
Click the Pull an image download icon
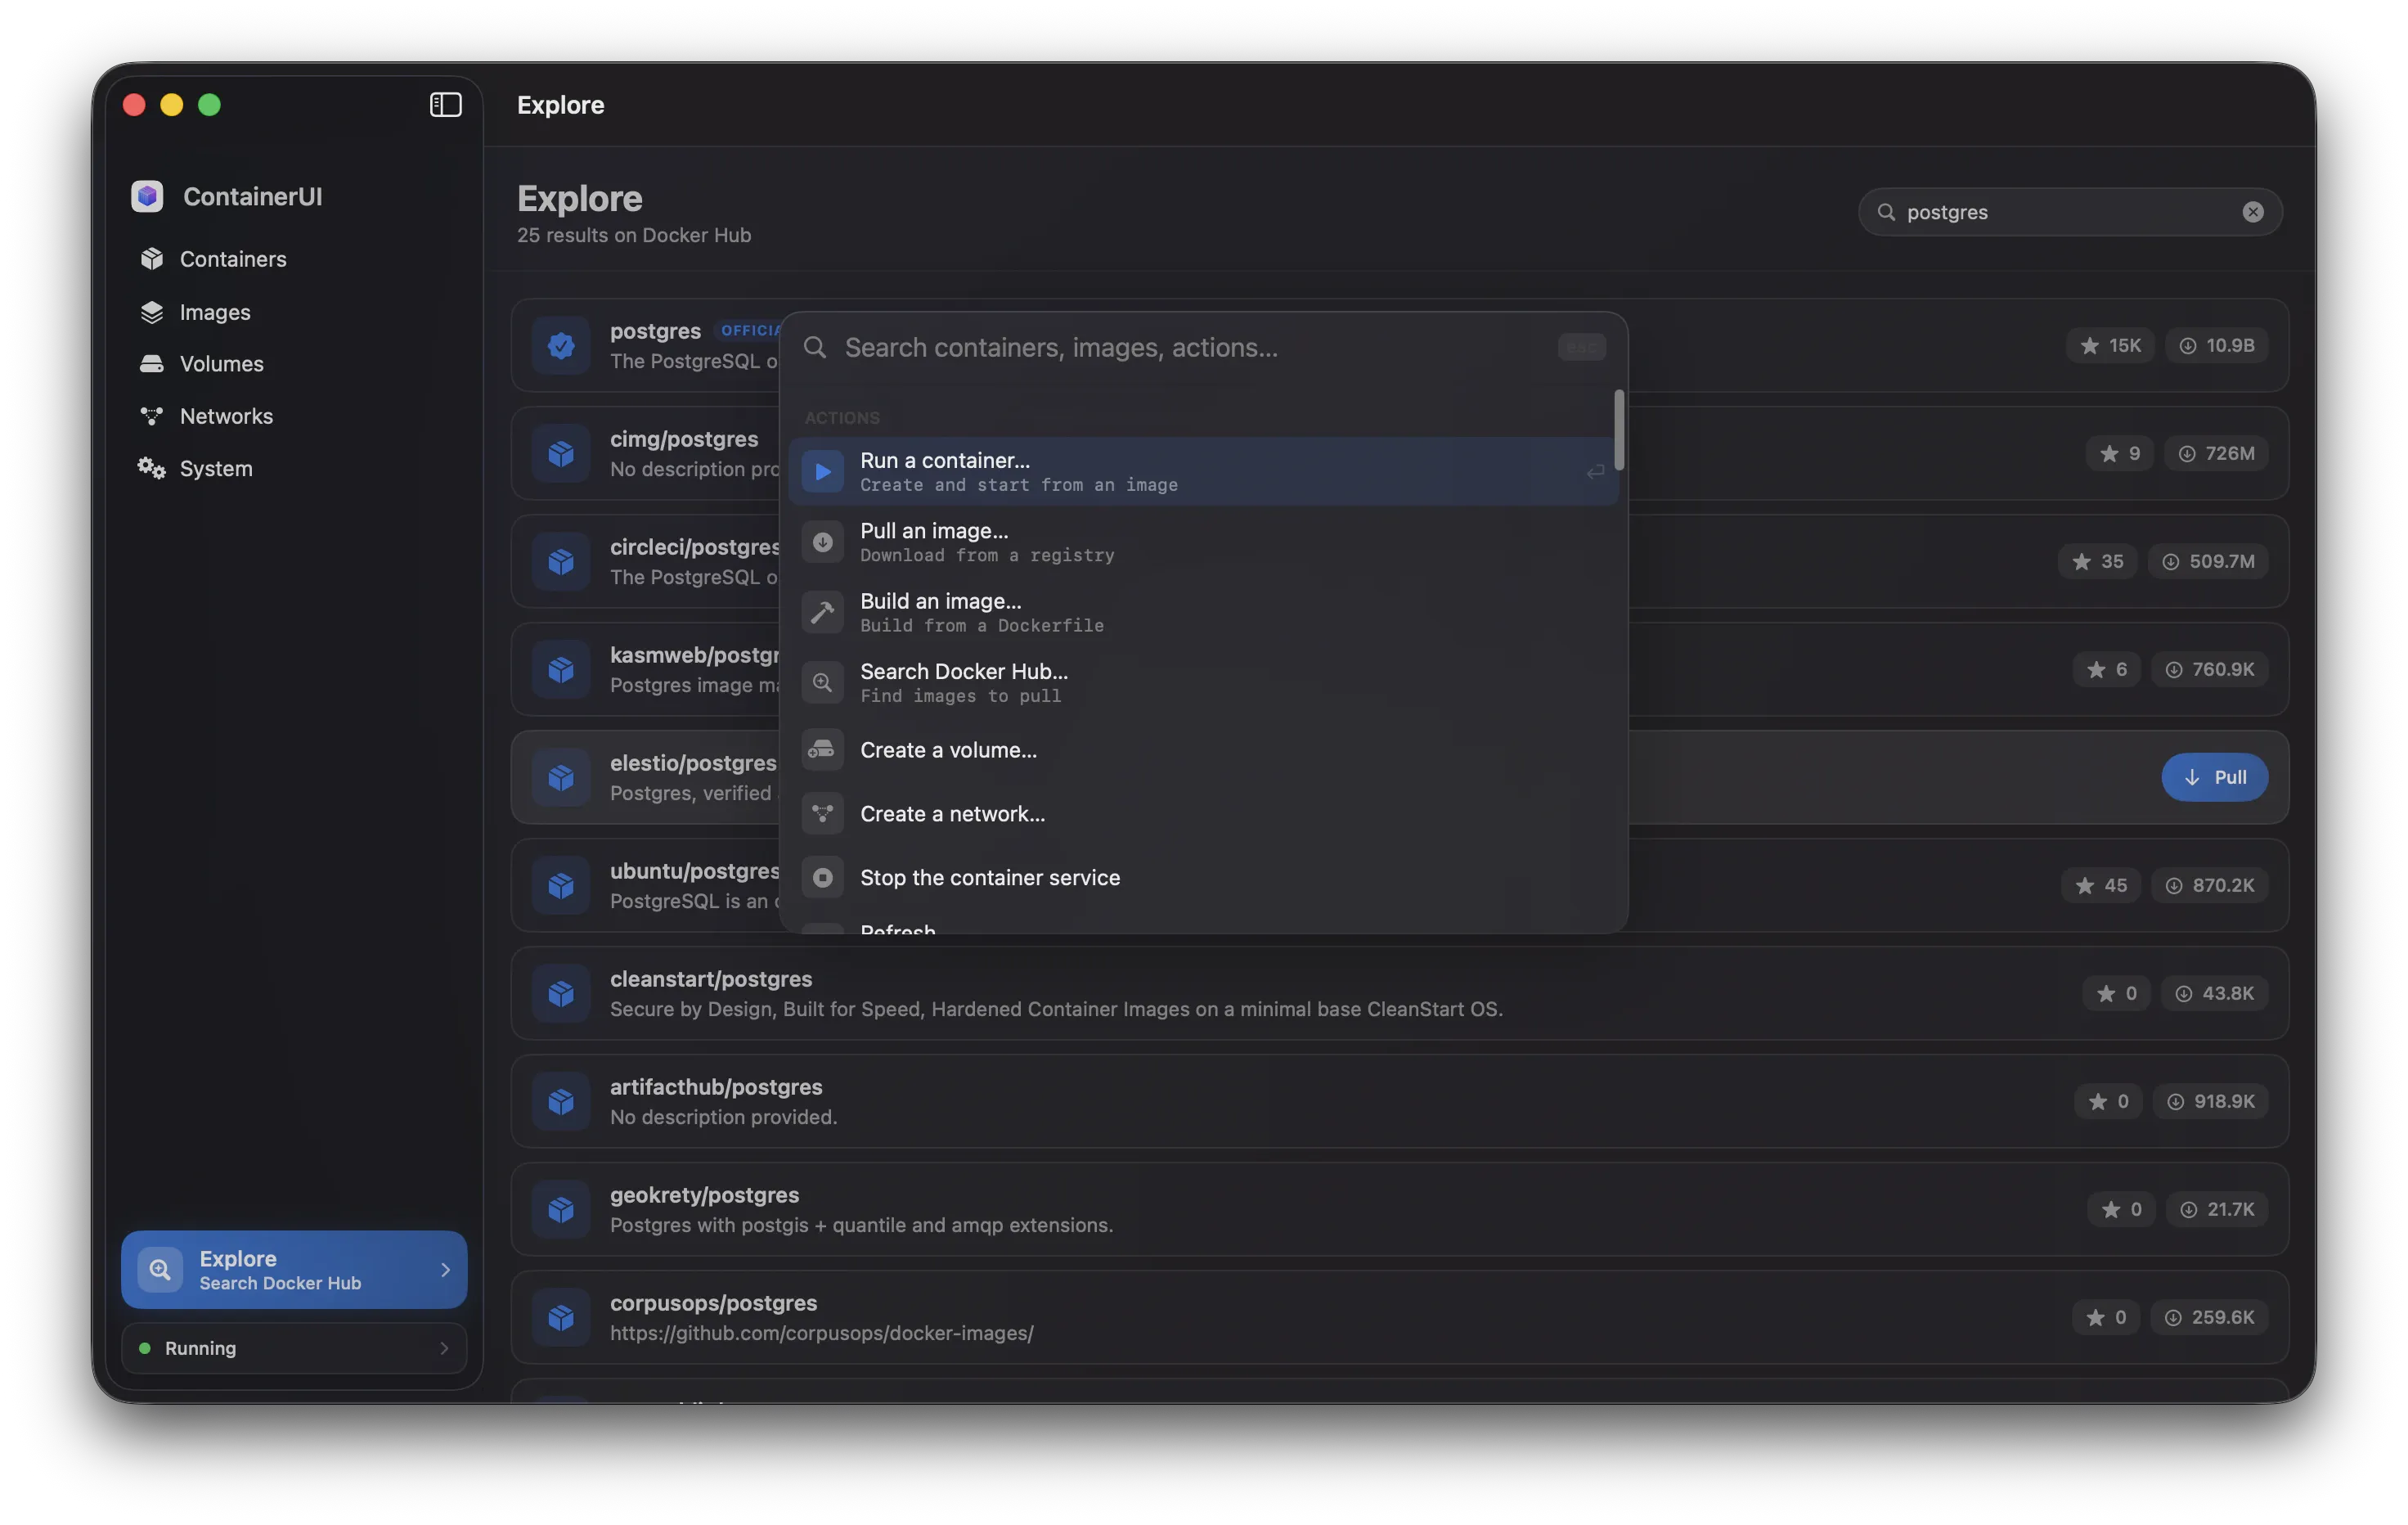pyautogui.click(x=823, y=542)
